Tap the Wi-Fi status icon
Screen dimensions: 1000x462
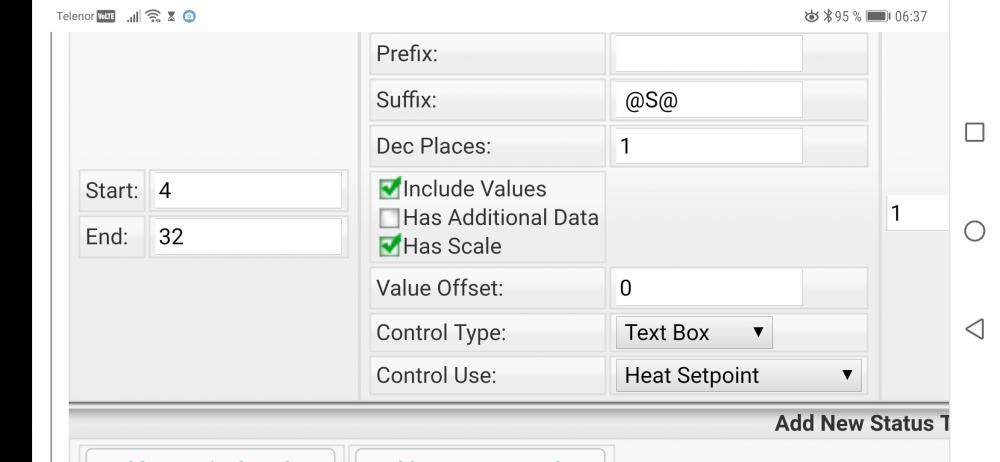point(154,16)
